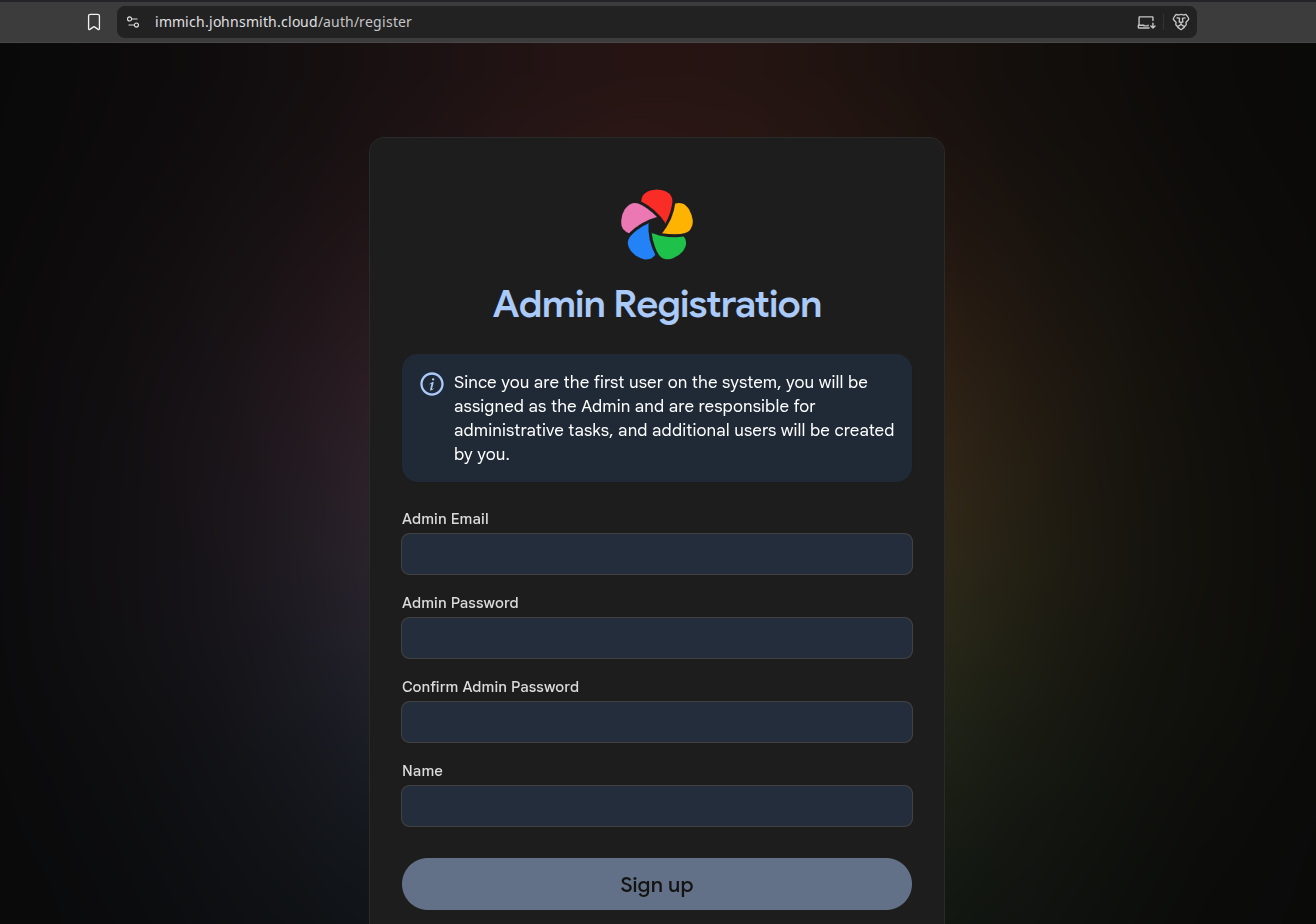Screen dimensions: 1316x924
Task: Click the install app icon in address bar
Action: (1146, 22)
